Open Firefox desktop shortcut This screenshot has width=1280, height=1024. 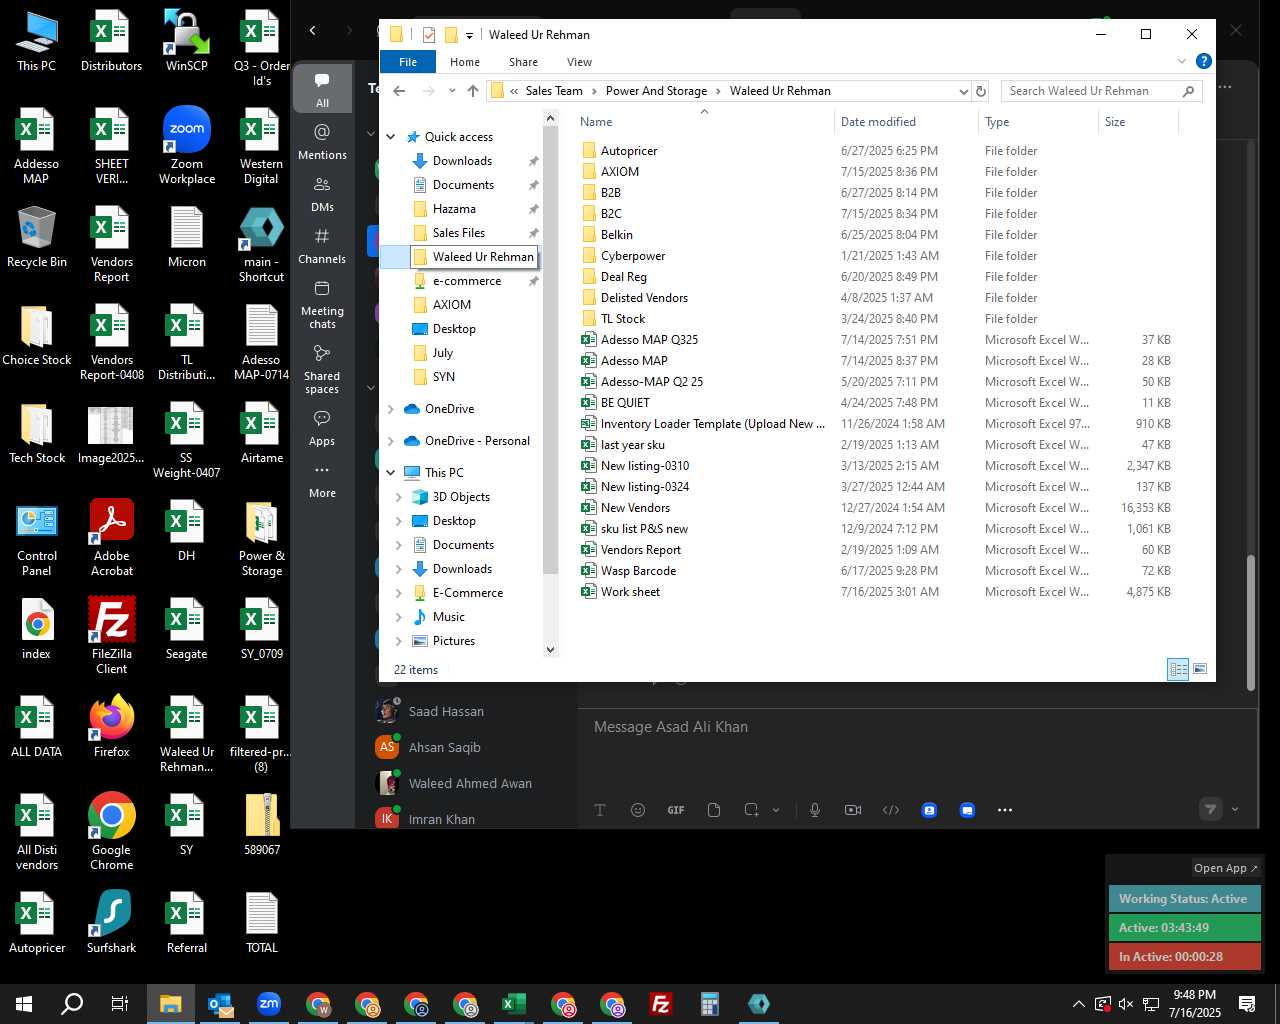pos(112,727)
